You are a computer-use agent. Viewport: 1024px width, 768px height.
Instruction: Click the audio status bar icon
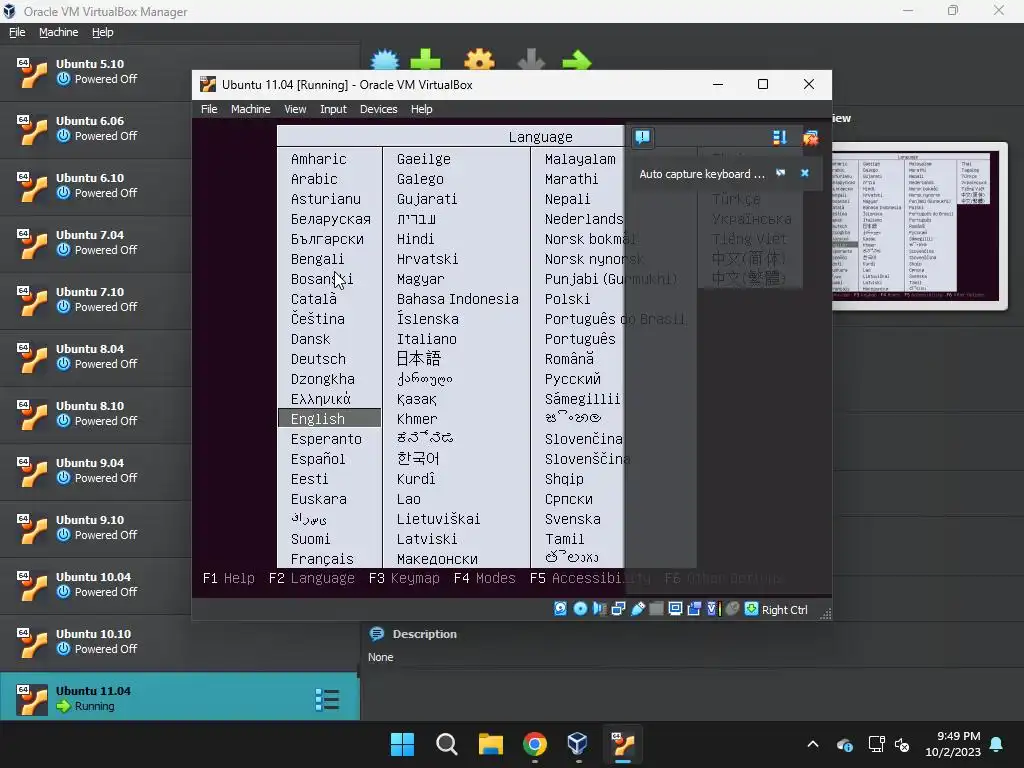[x=599, y=609]
